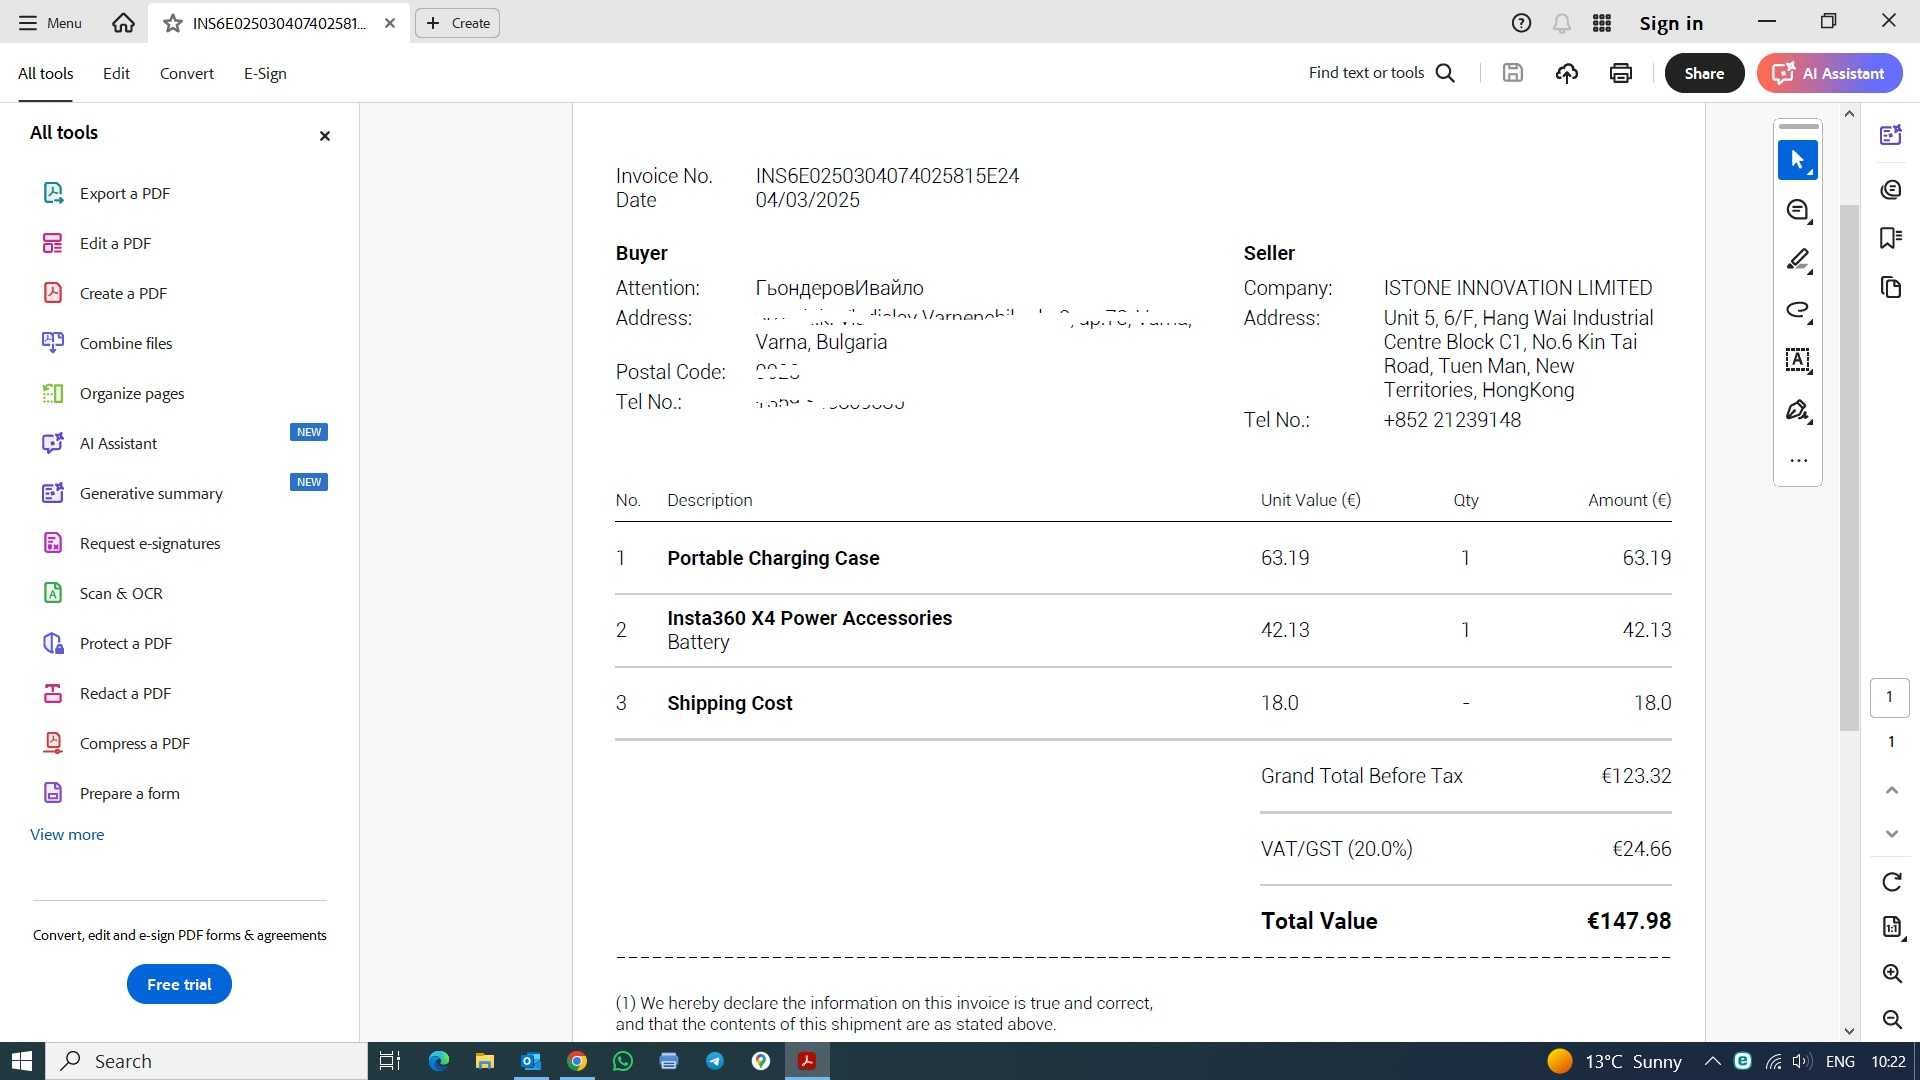Open the Edit menu tab

[116, 73]
